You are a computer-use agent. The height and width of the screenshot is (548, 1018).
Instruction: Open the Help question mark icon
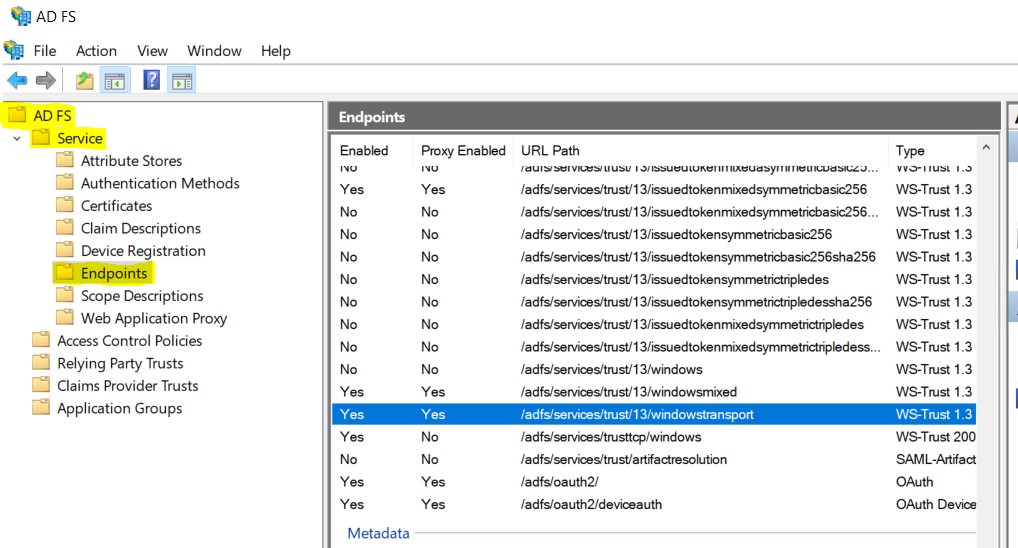click(151, 81)
